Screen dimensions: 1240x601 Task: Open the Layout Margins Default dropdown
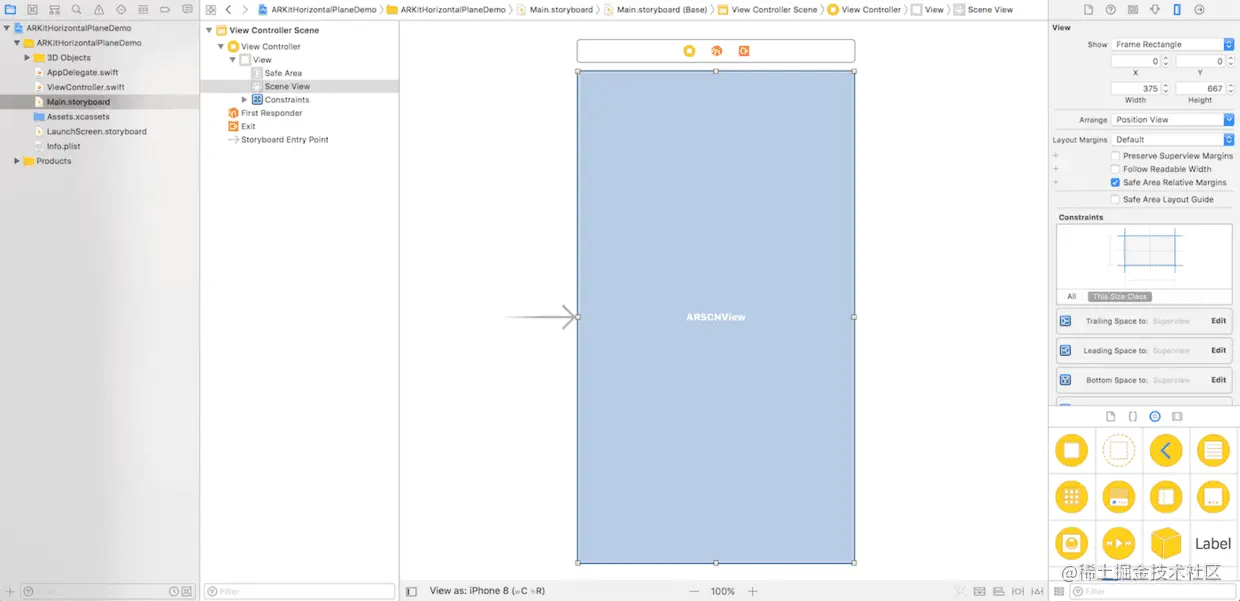[1174, 140]
